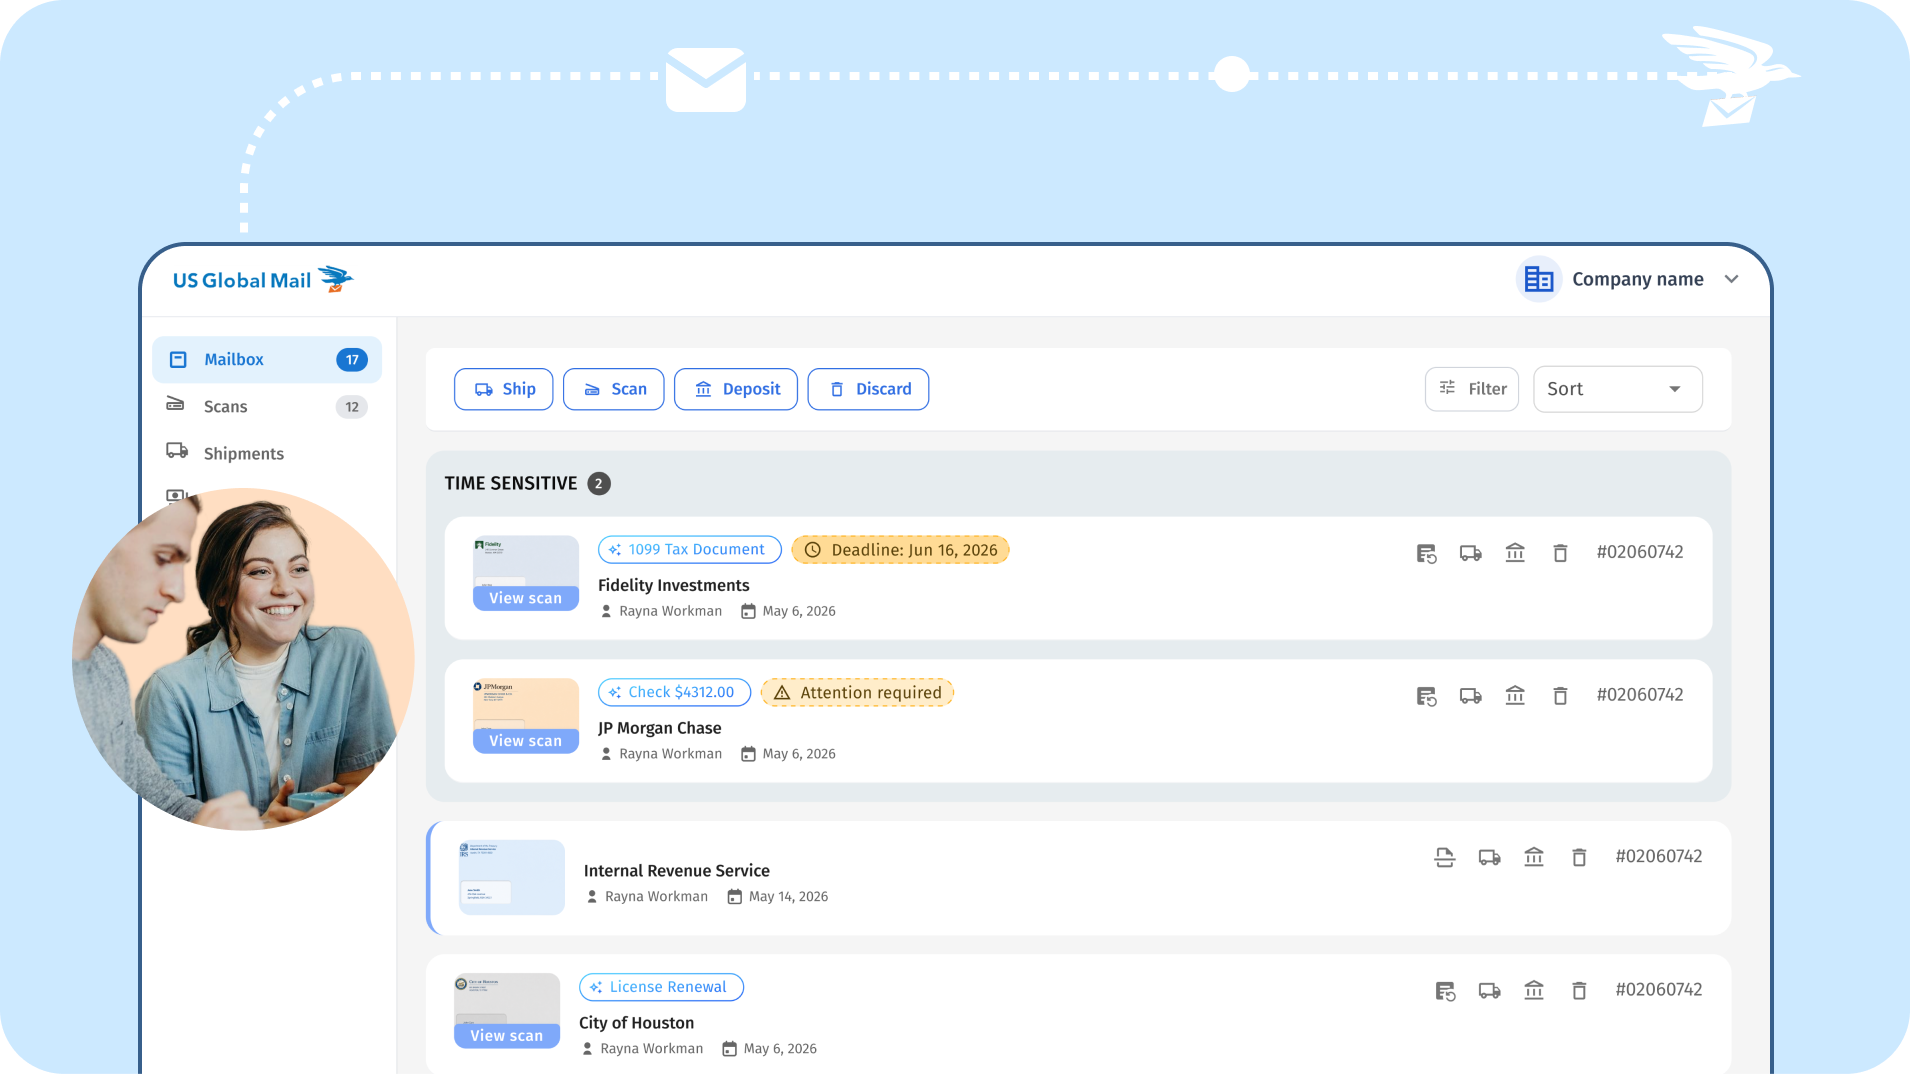Click the License Renewal tag
Screen dimensions: 1910x1074
[662, 987]
